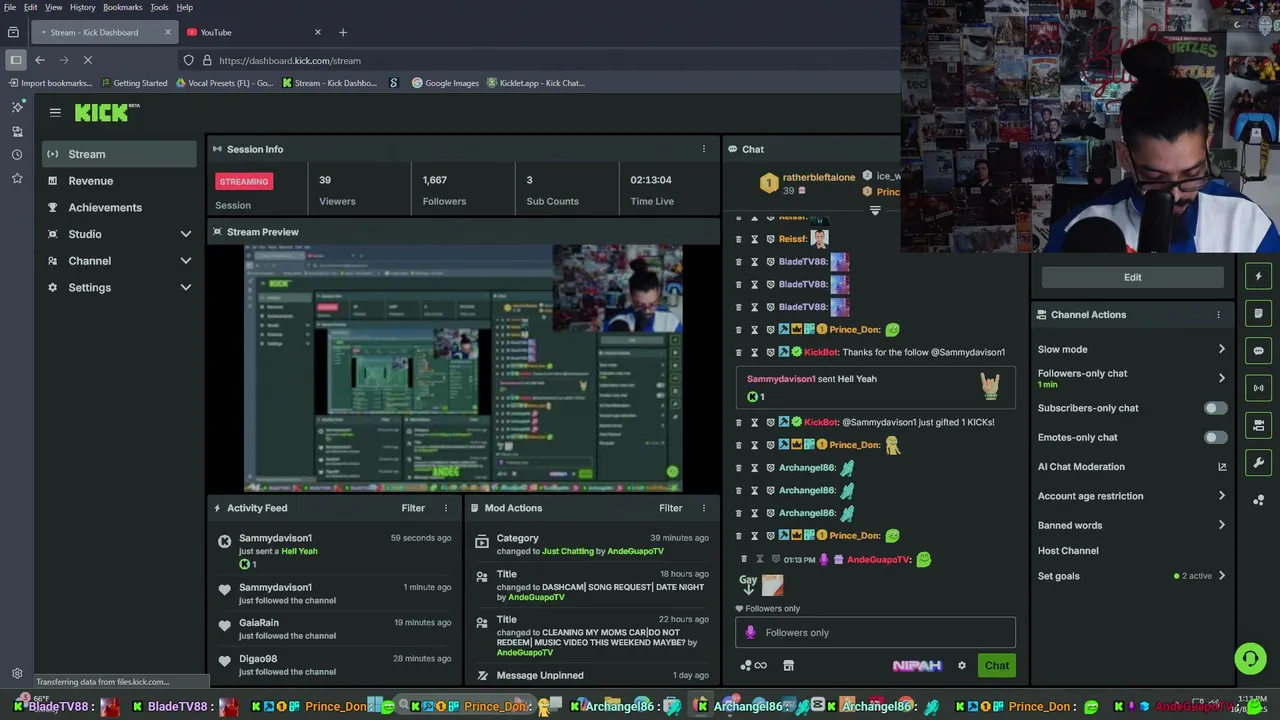Open the Bookmarks menu
1280x720 pixels.
(x=123, y=7)
